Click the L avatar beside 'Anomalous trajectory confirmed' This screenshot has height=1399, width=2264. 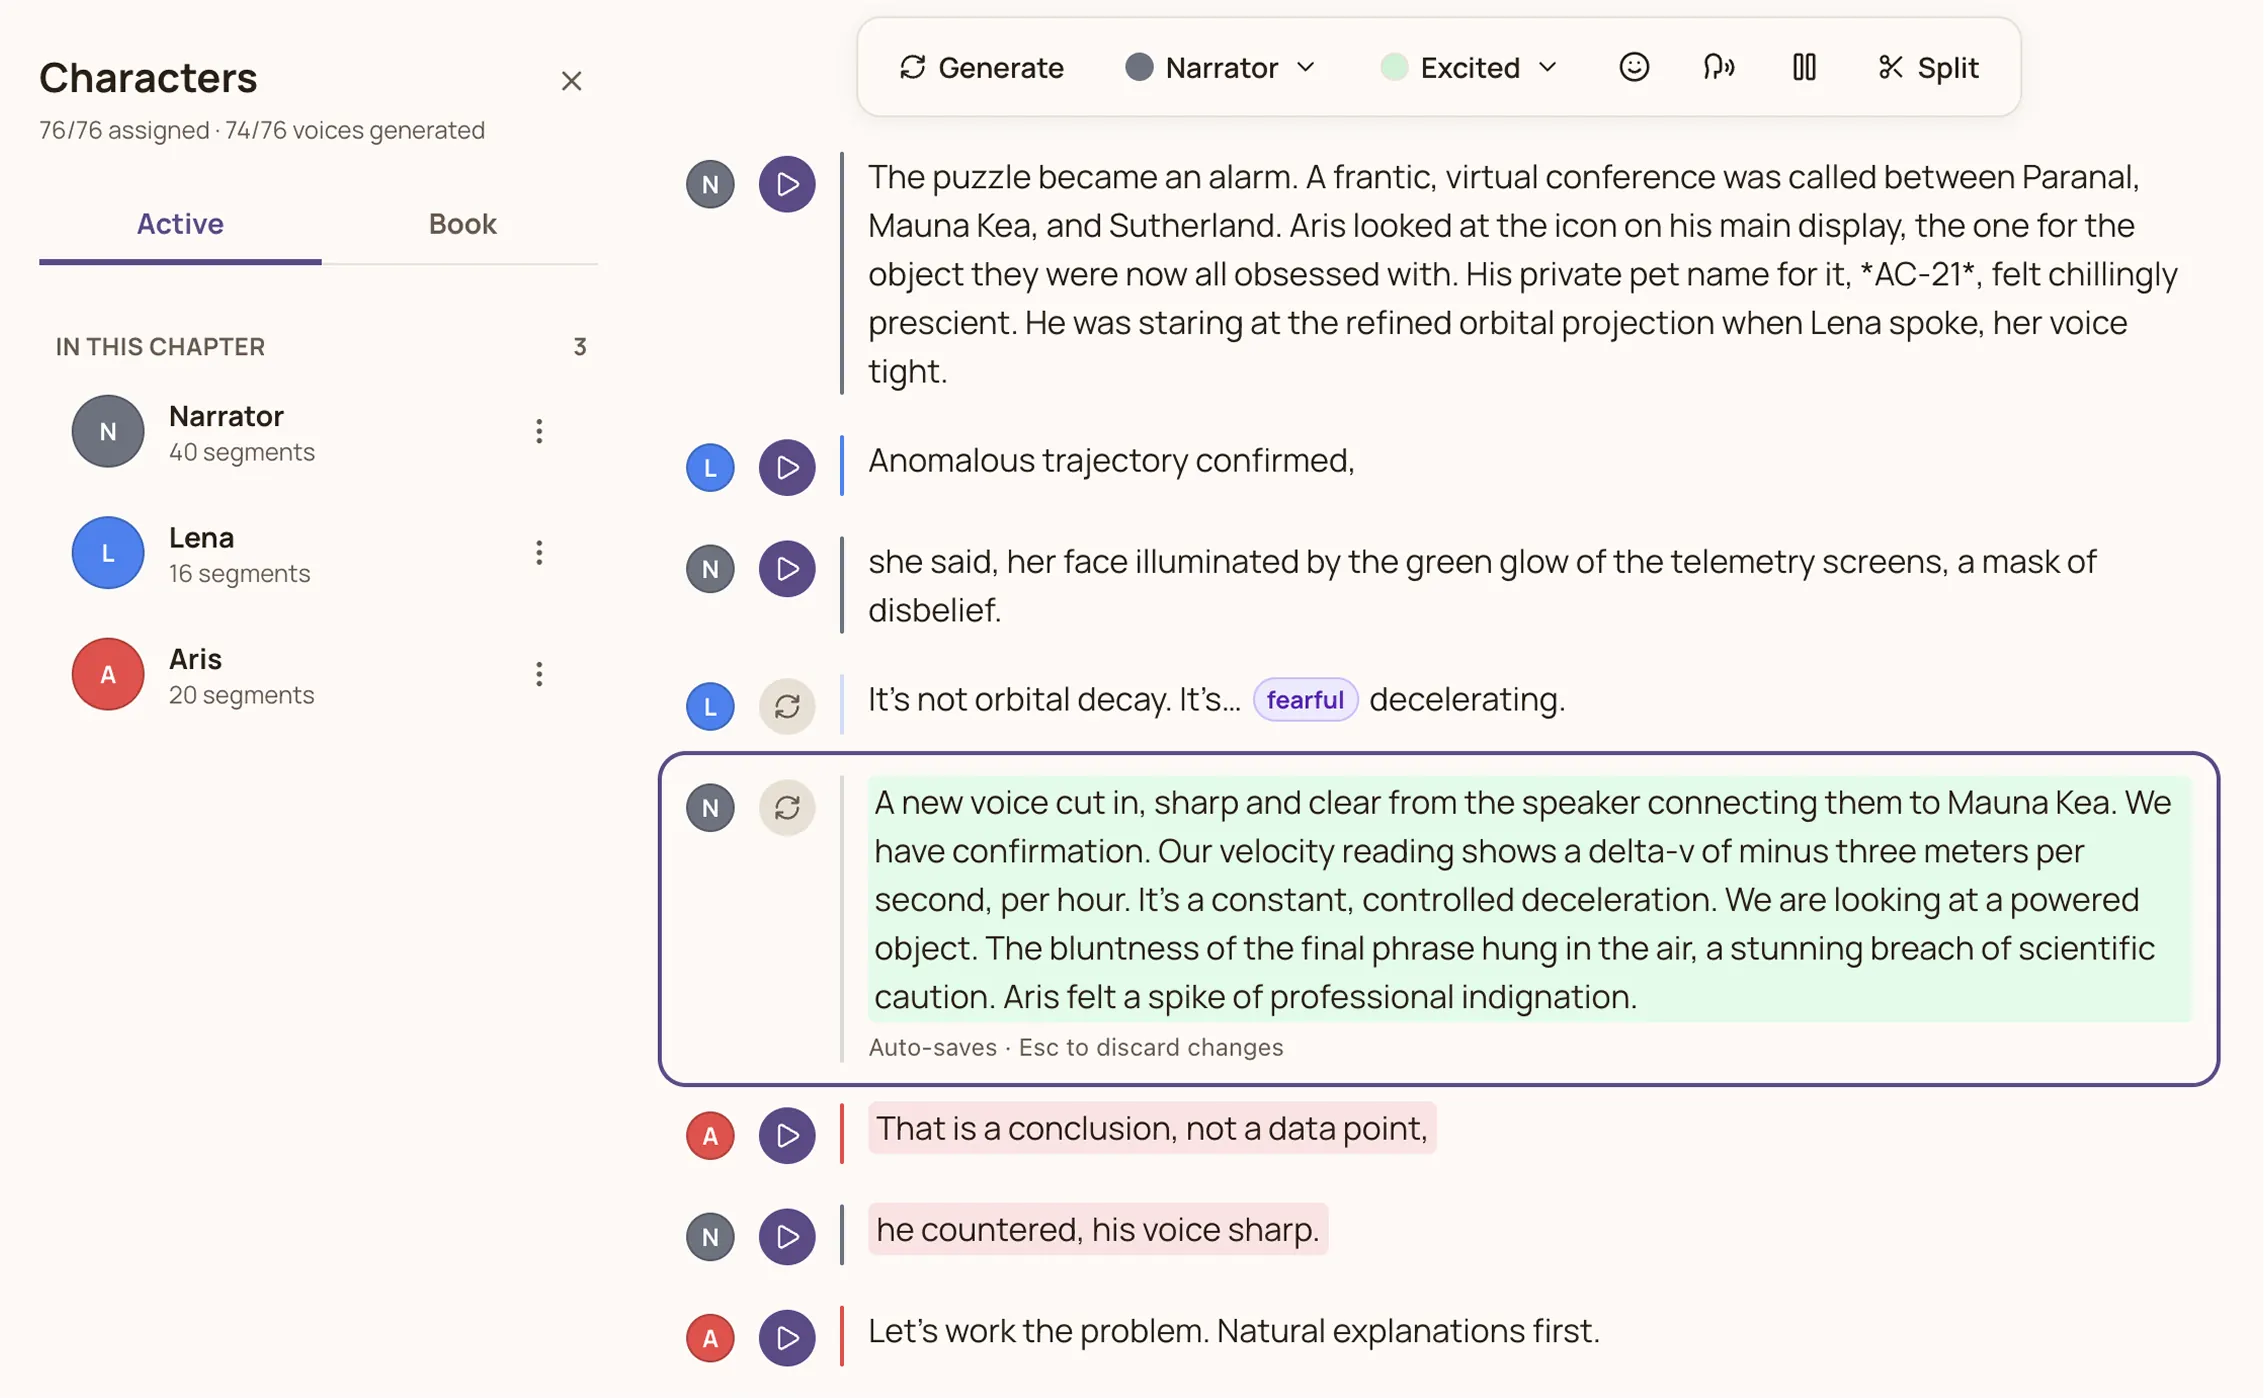tap(710, 467)
